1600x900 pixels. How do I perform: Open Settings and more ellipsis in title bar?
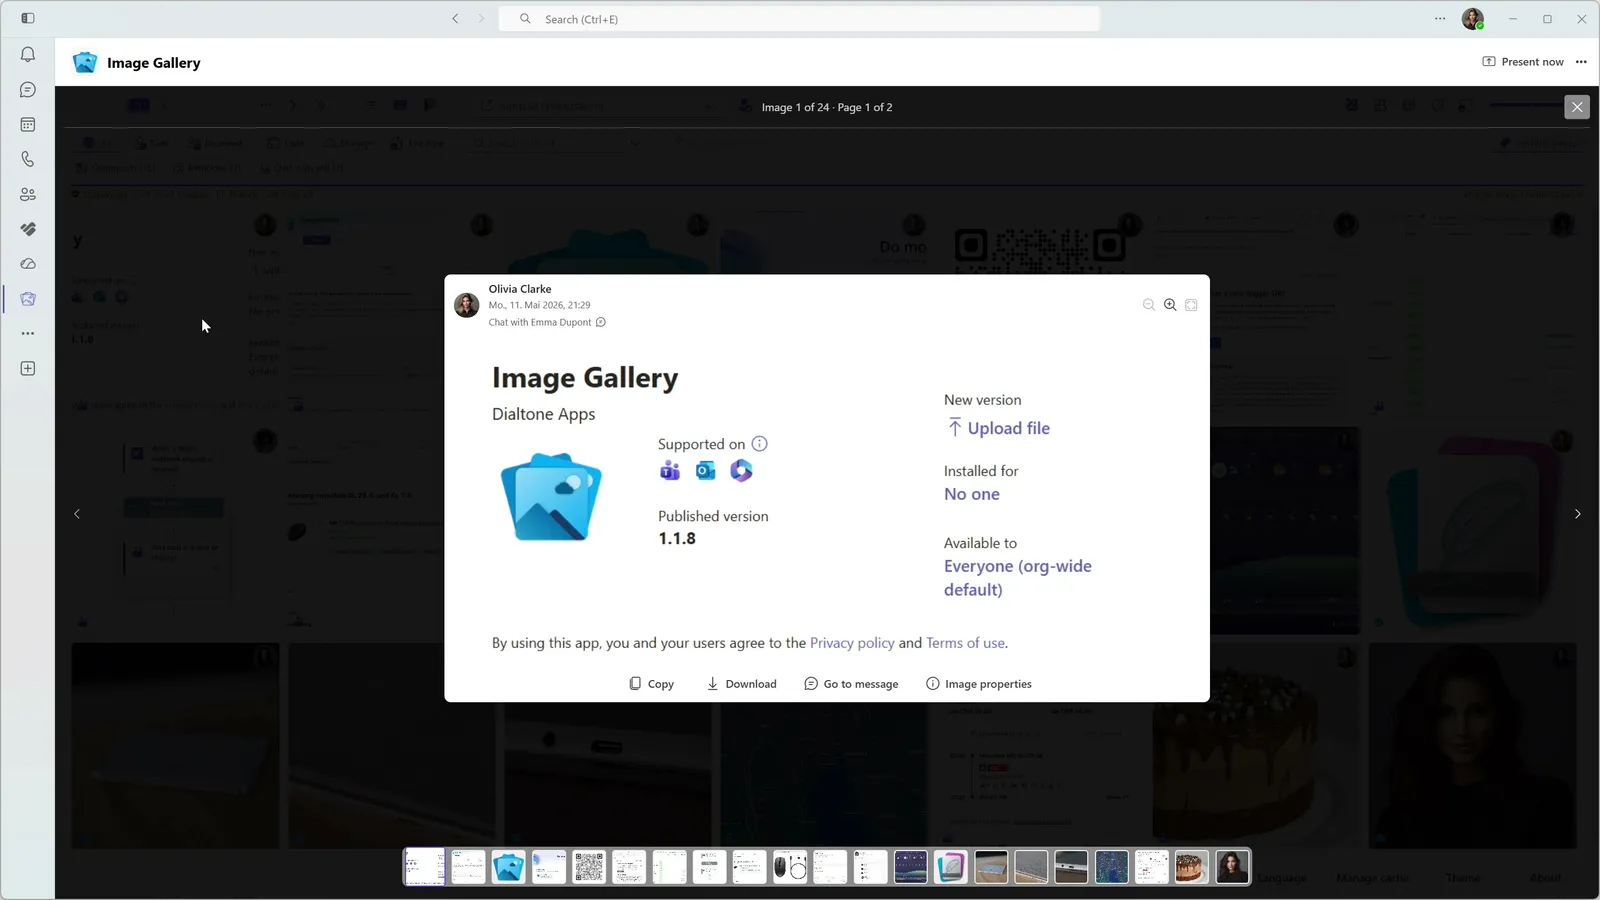[x=1440, y=19]
